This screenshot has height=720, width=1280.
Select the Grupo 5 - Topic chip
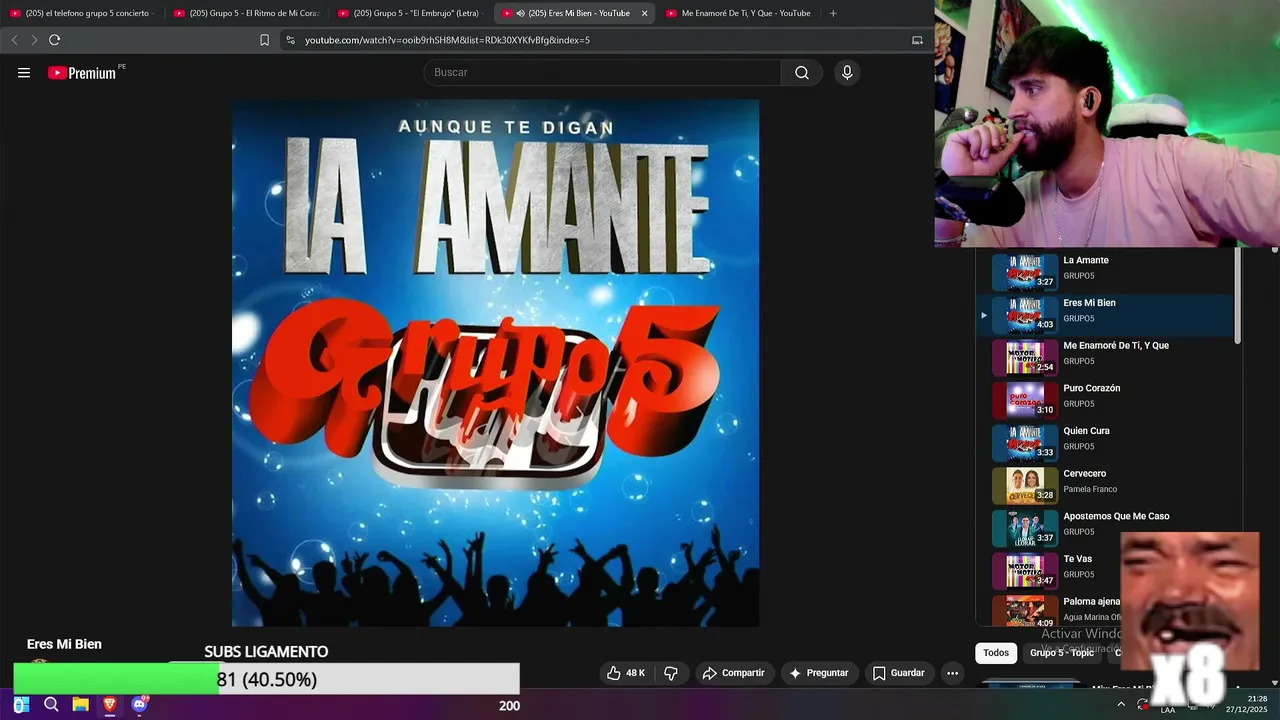pos(1062,653)
